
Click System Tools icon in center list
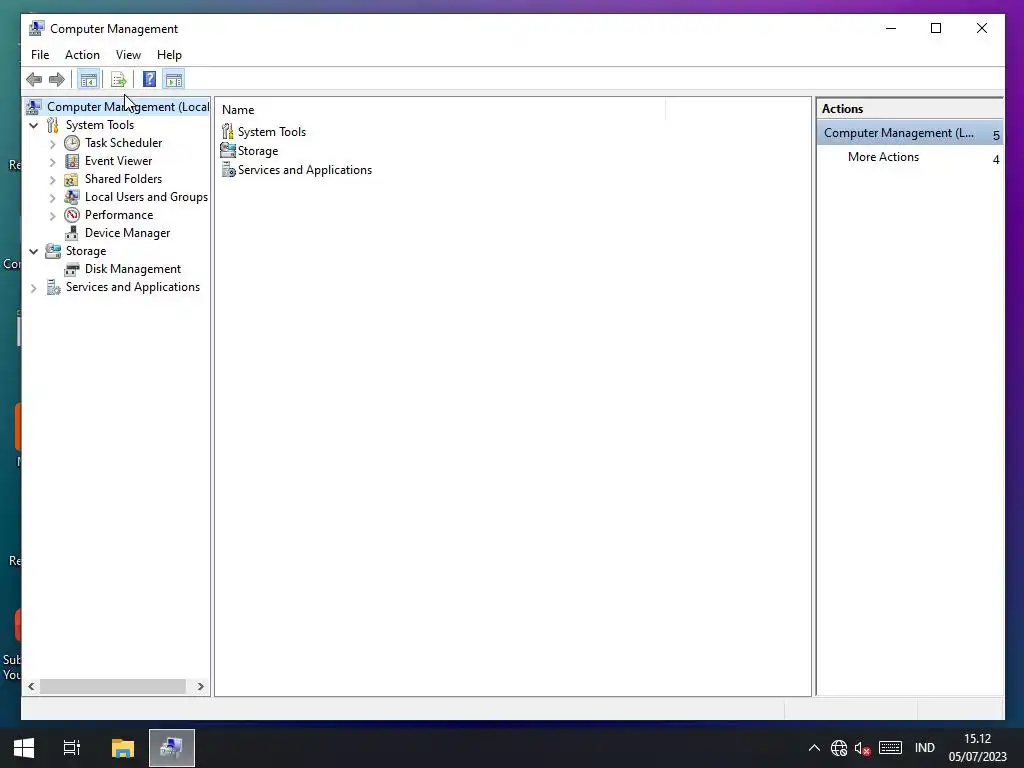(228, 132)
